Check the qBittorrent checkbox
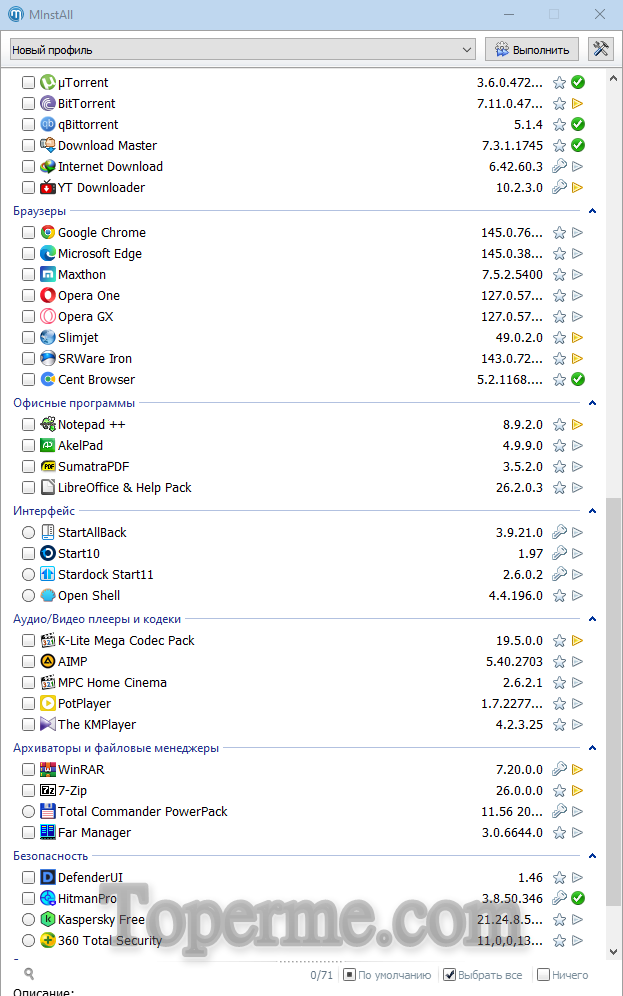Image resolution: width=623 pixels, height=996 pixels. (28, 125)
